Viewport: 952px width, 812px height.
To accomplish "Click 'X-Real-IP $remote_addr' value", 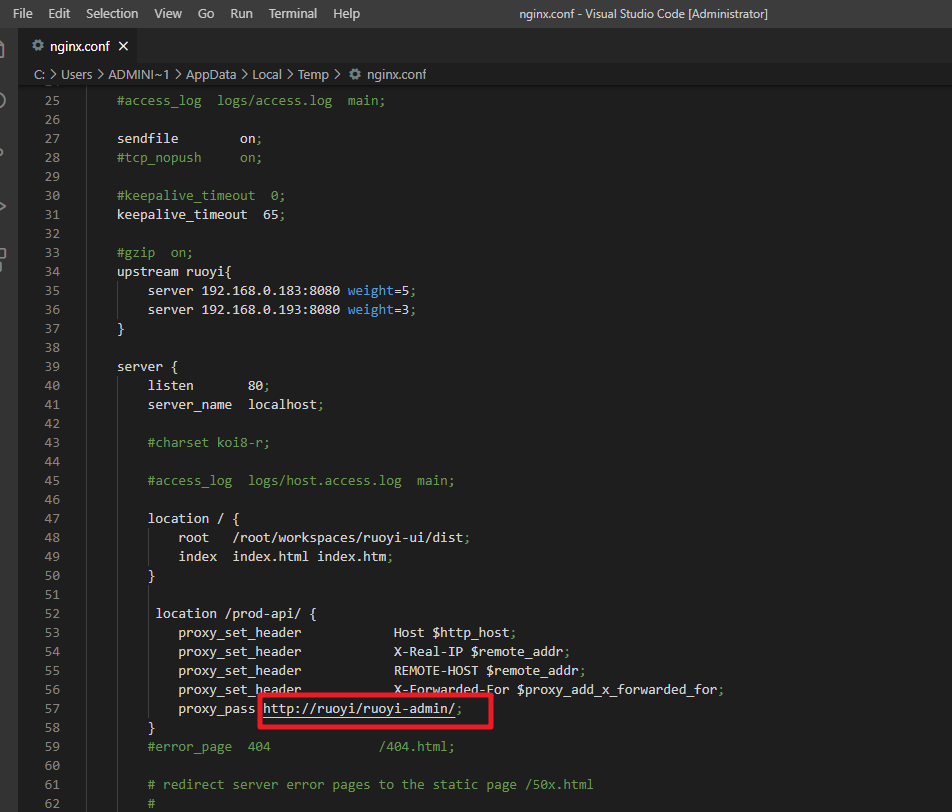I will (x=478, y=652).
